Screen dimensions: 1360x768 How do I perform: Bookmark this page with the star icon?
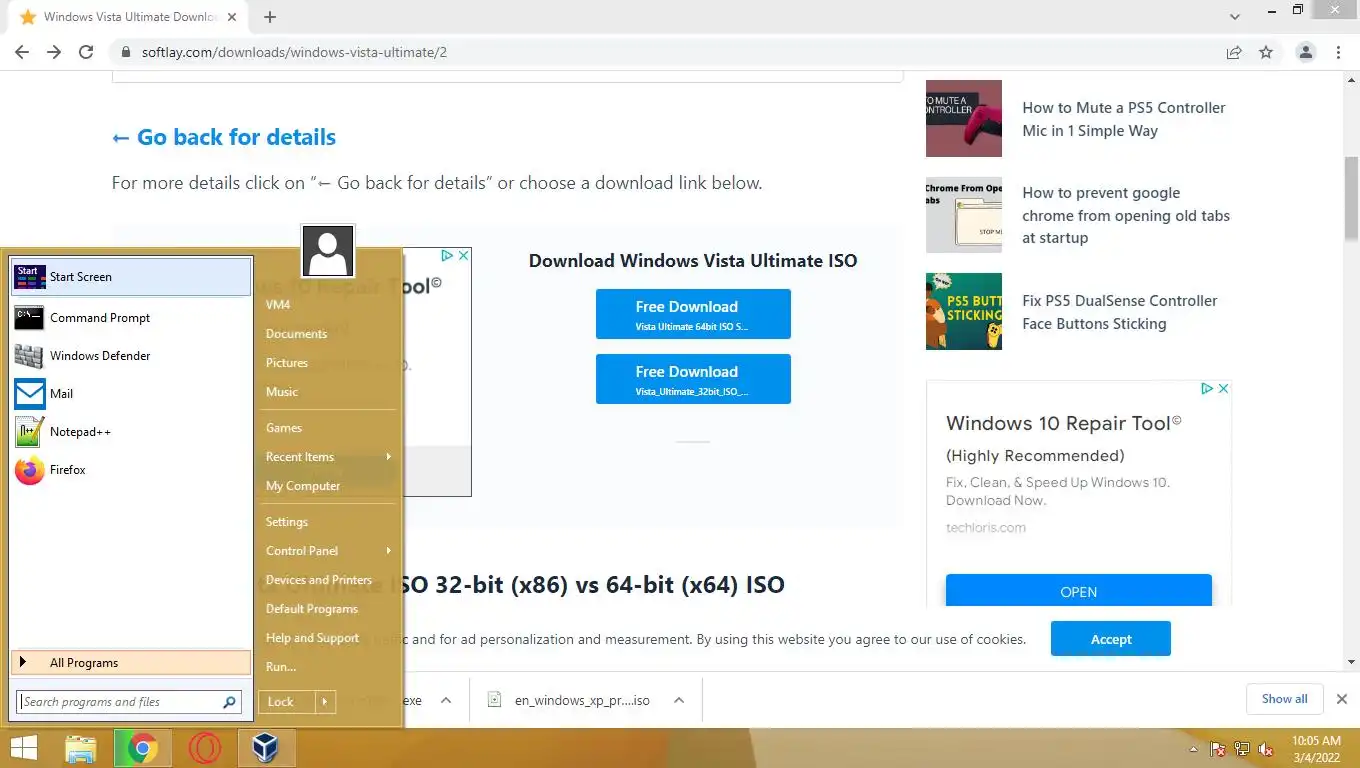click(x=1266, y=52)
